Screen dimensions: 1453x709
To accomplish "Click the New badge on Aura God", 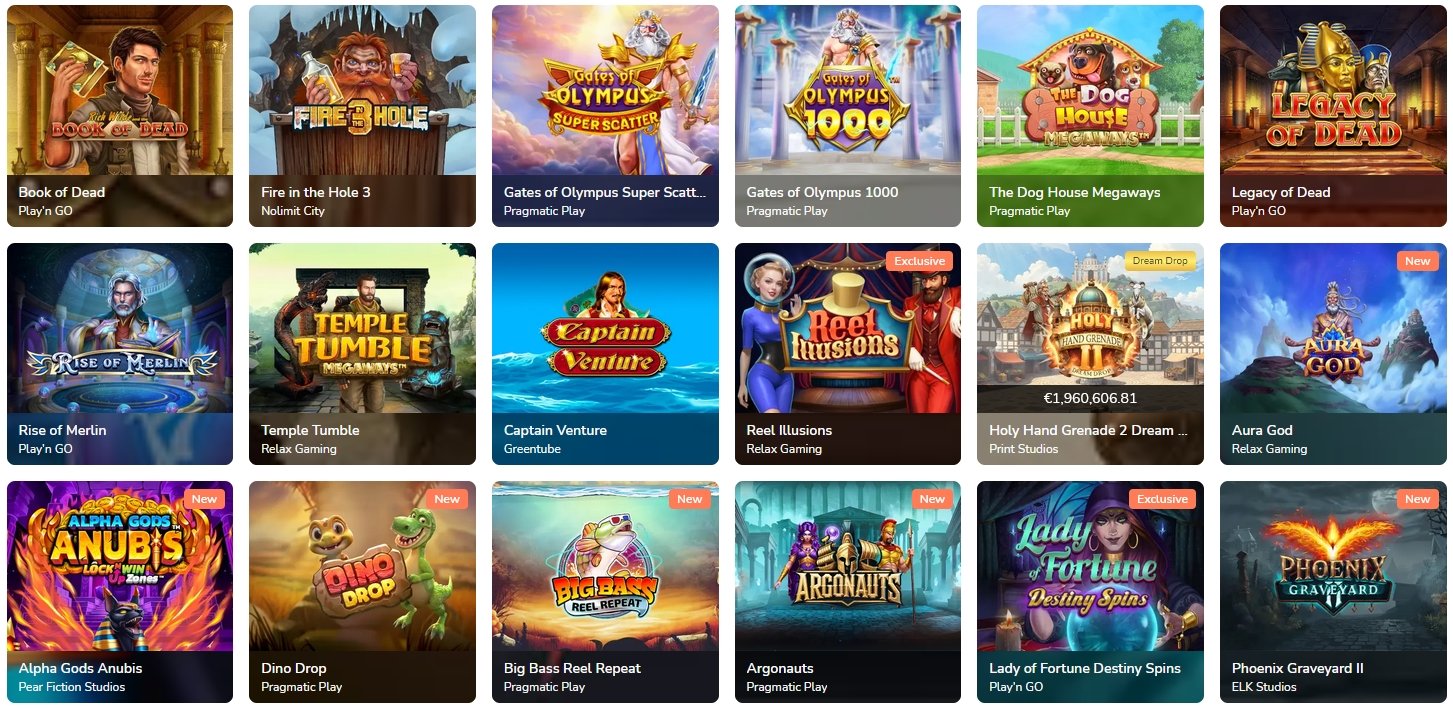I will [1417, 261].
